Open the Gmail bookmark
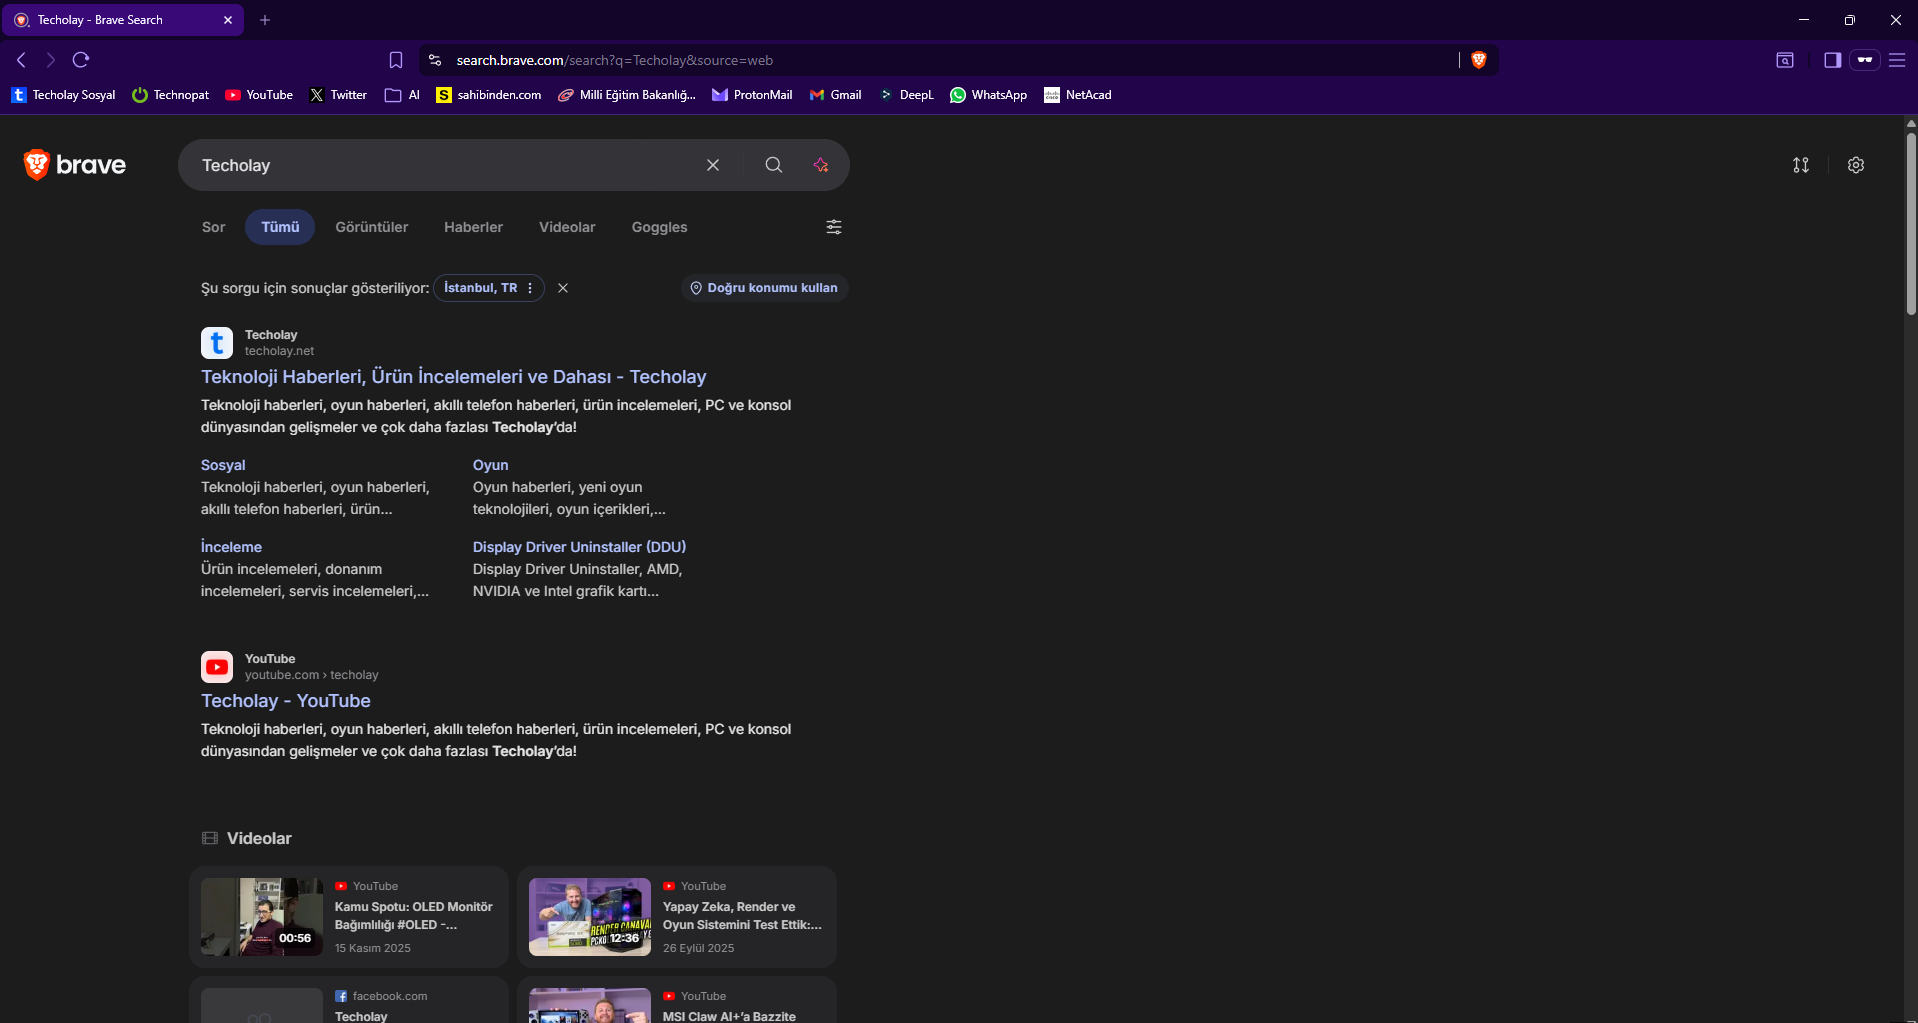 click(836, 95)
